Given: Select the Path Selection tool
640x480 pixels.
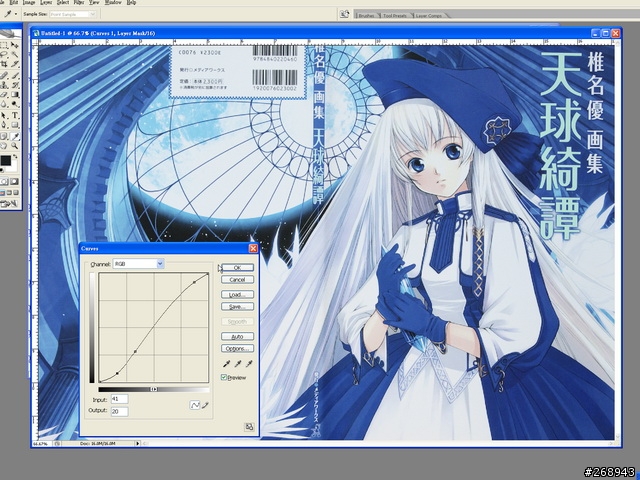Looking at the screenshot, I should pyautogui.click(x=4, y=116).
